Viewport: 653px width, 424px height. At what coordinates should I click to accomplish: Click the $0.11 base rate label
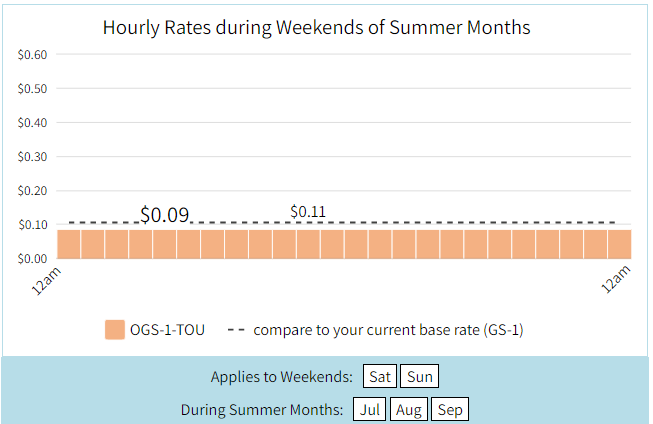click(308, 212)
